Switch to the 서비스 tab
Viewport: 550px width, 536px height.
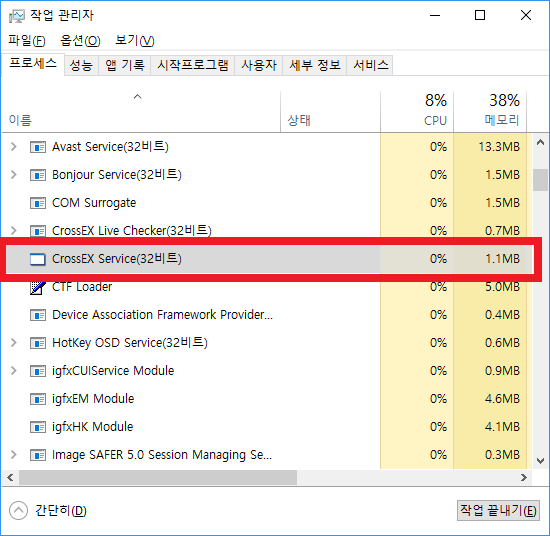coord(370,65)
